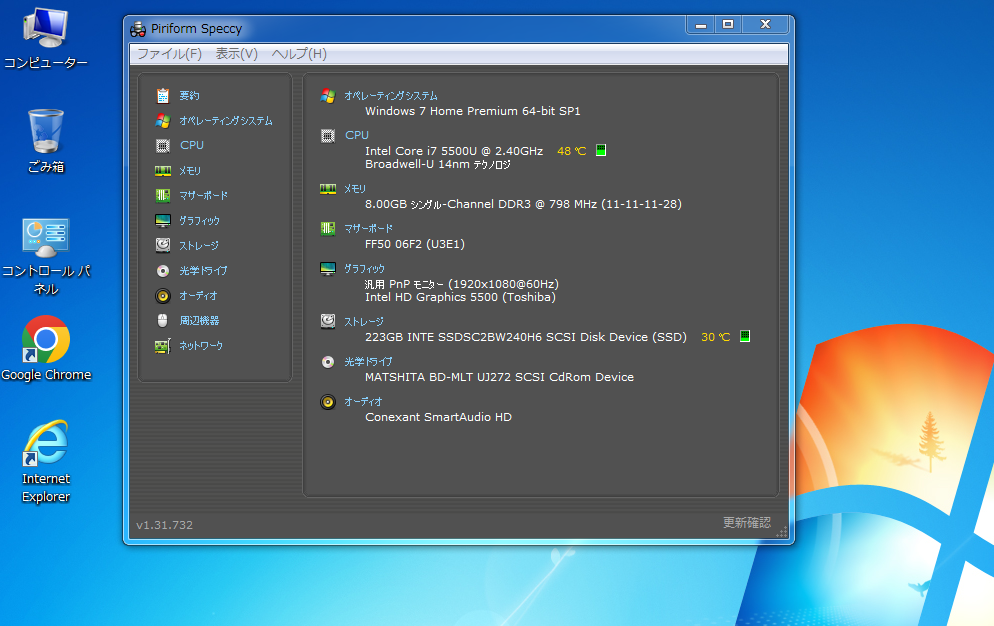Go to the 要約 section label

pyautogui.click(x=189, y=96)
